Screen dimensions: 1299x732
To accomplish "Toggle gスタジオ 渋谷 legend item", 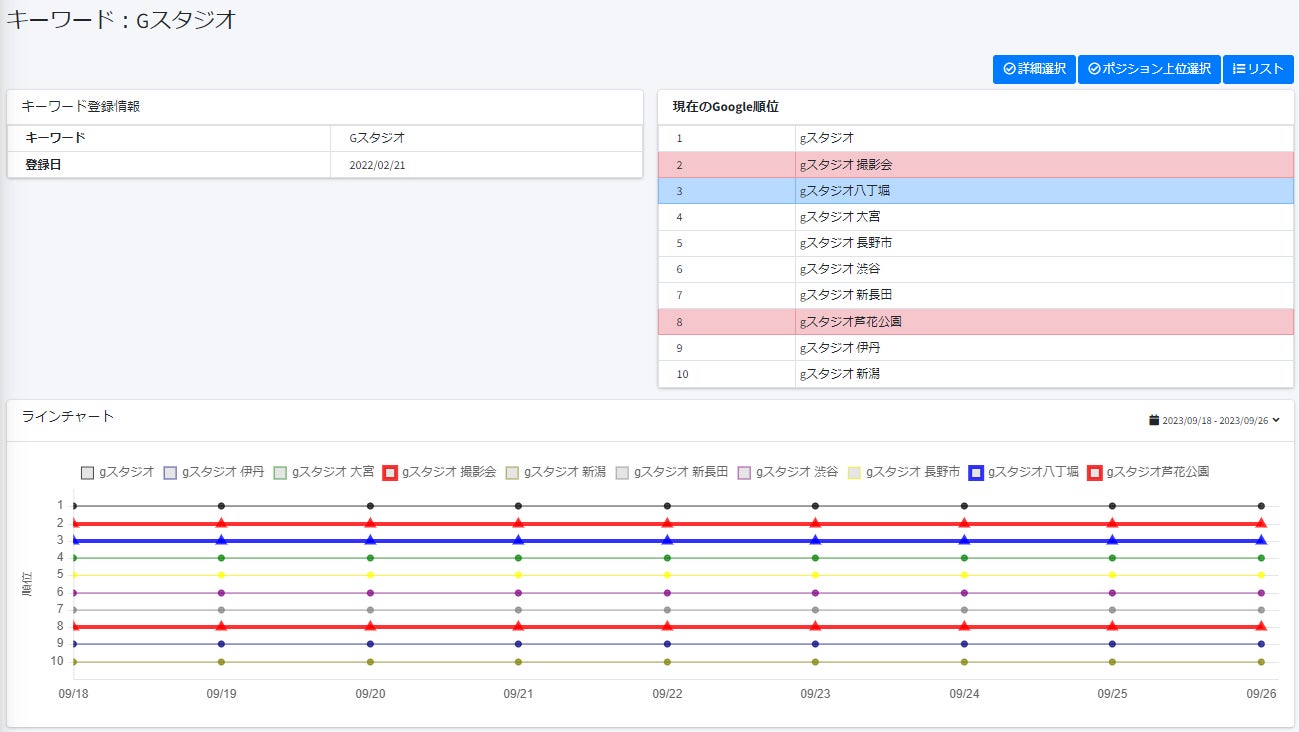I will 744,472.
